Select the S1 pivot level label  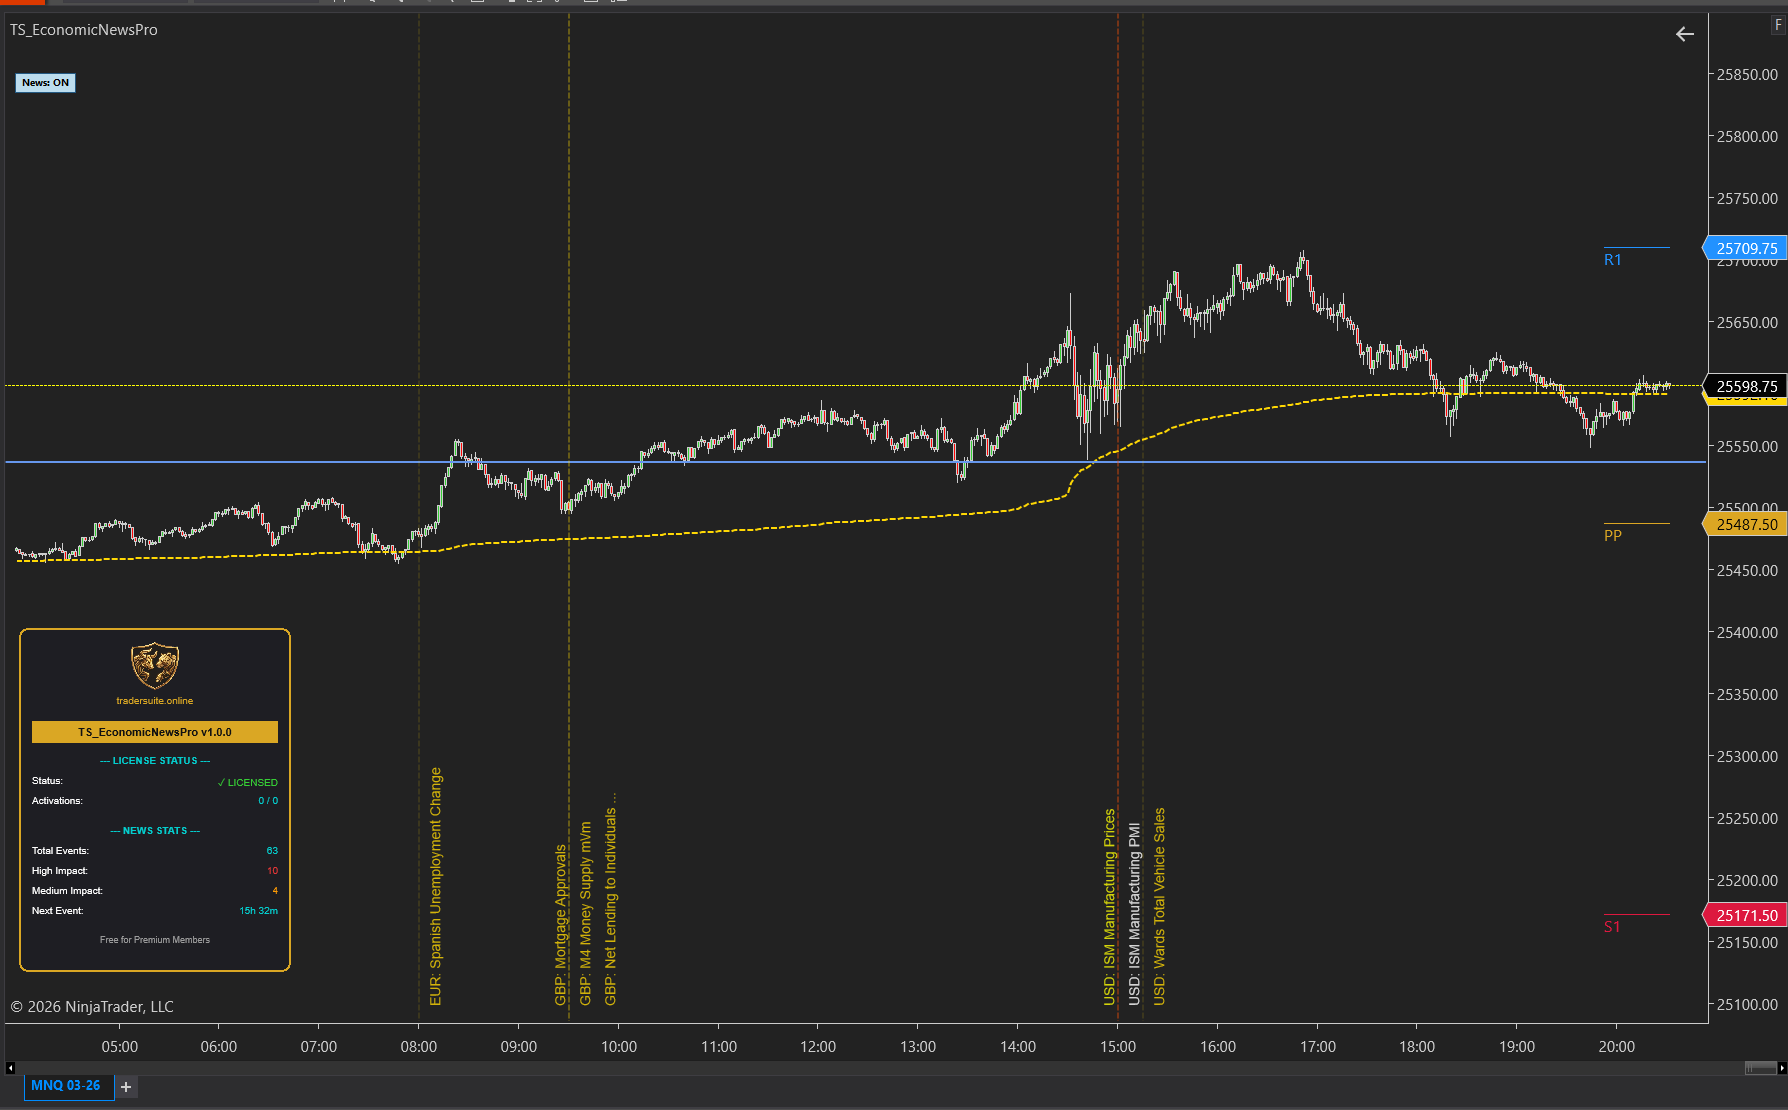click(1613, 927)
